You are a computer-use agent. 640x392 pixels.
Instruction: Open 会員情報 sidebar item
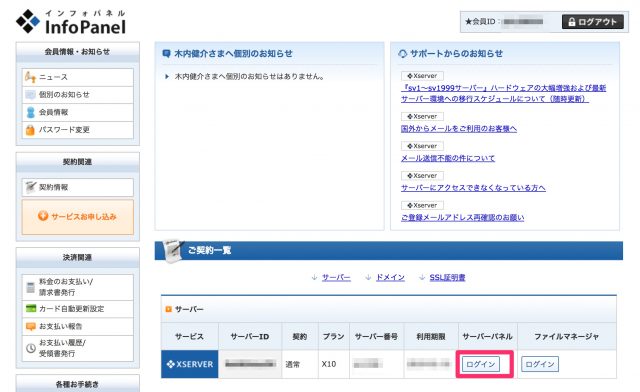coord(78,112)
